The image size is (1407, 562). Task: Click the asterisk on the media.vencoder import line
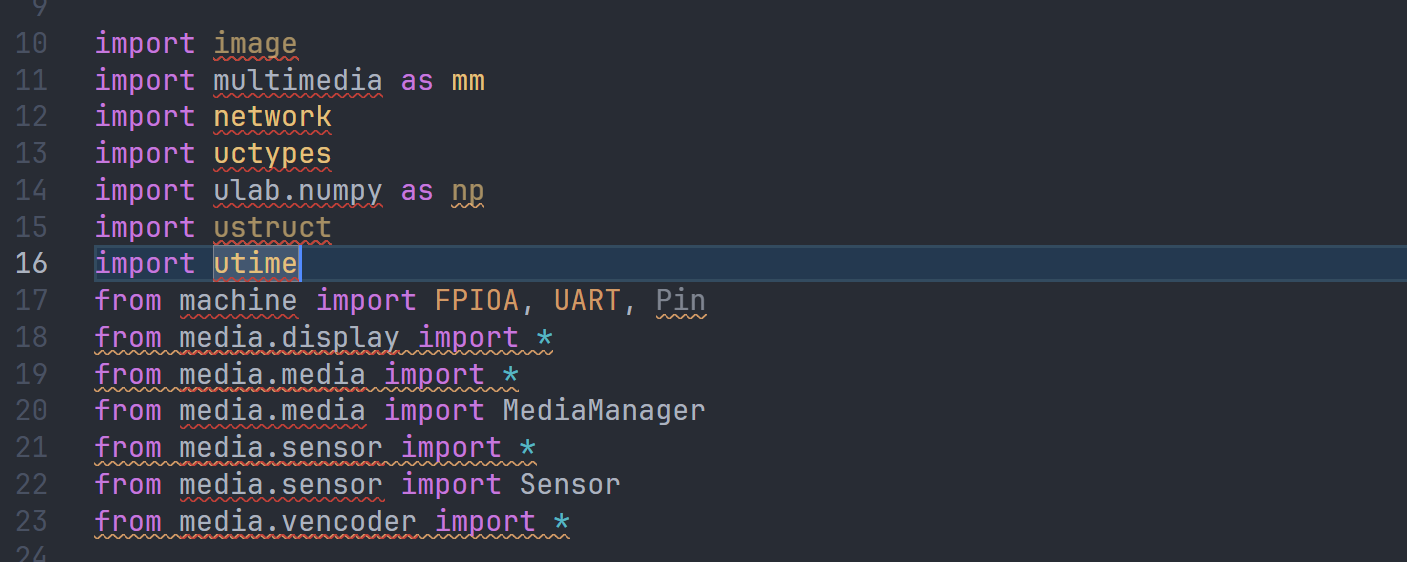(x=561, y=521)
